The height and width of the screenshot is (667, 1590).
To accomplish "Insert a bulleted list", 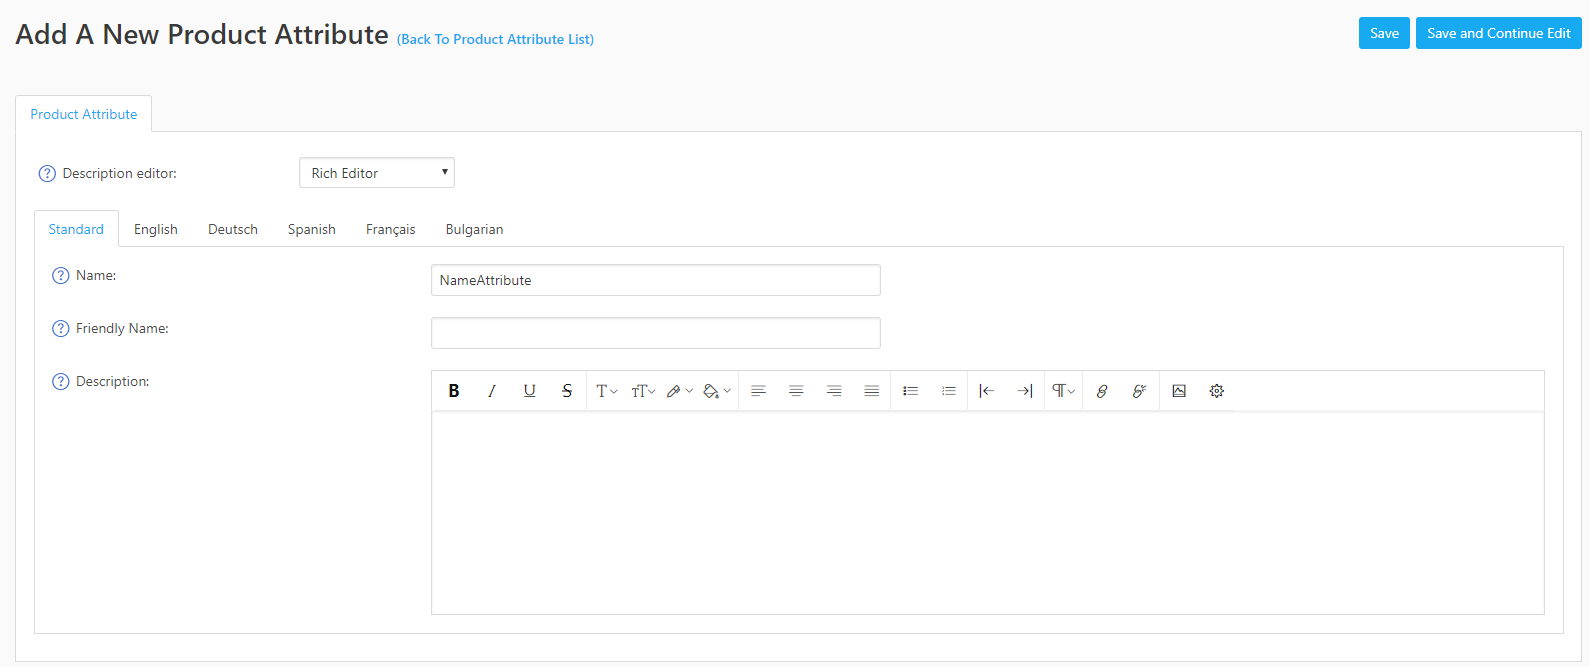I will (x=910, y=391).
